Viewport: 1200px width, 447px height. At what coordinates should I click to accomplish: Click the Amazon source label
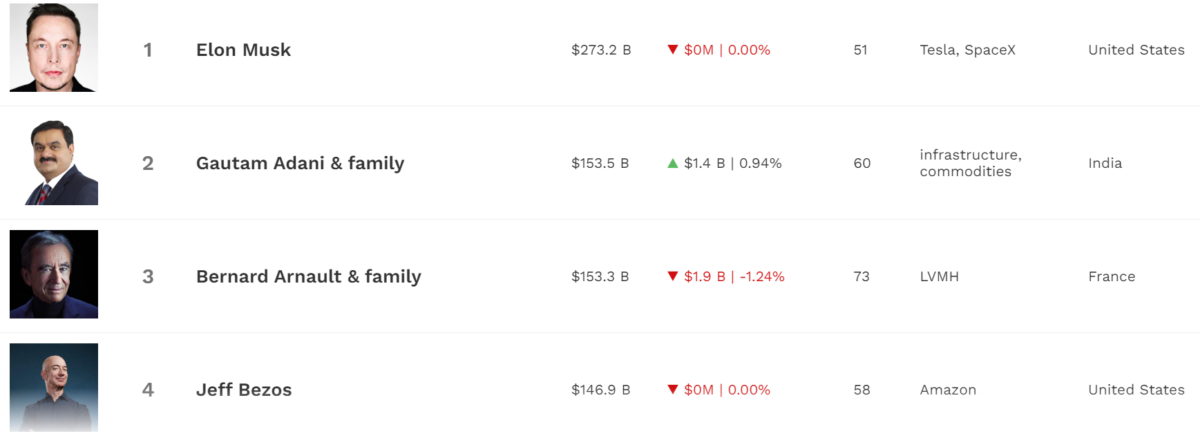tap(948, 390)
